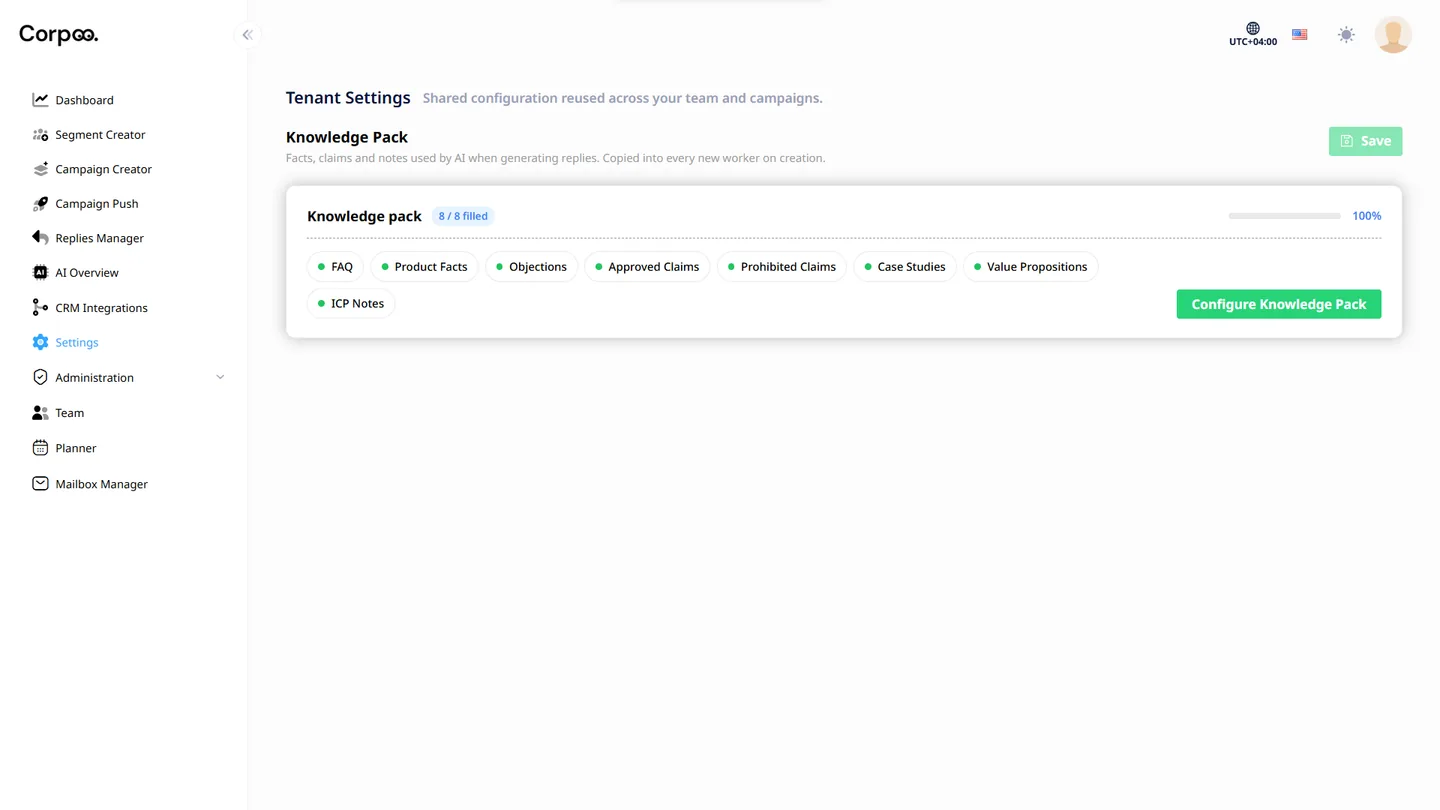This screenshot has width=1440, height=810.
Task: Click the Administration shield icon
Action: [x=40, y=377]
